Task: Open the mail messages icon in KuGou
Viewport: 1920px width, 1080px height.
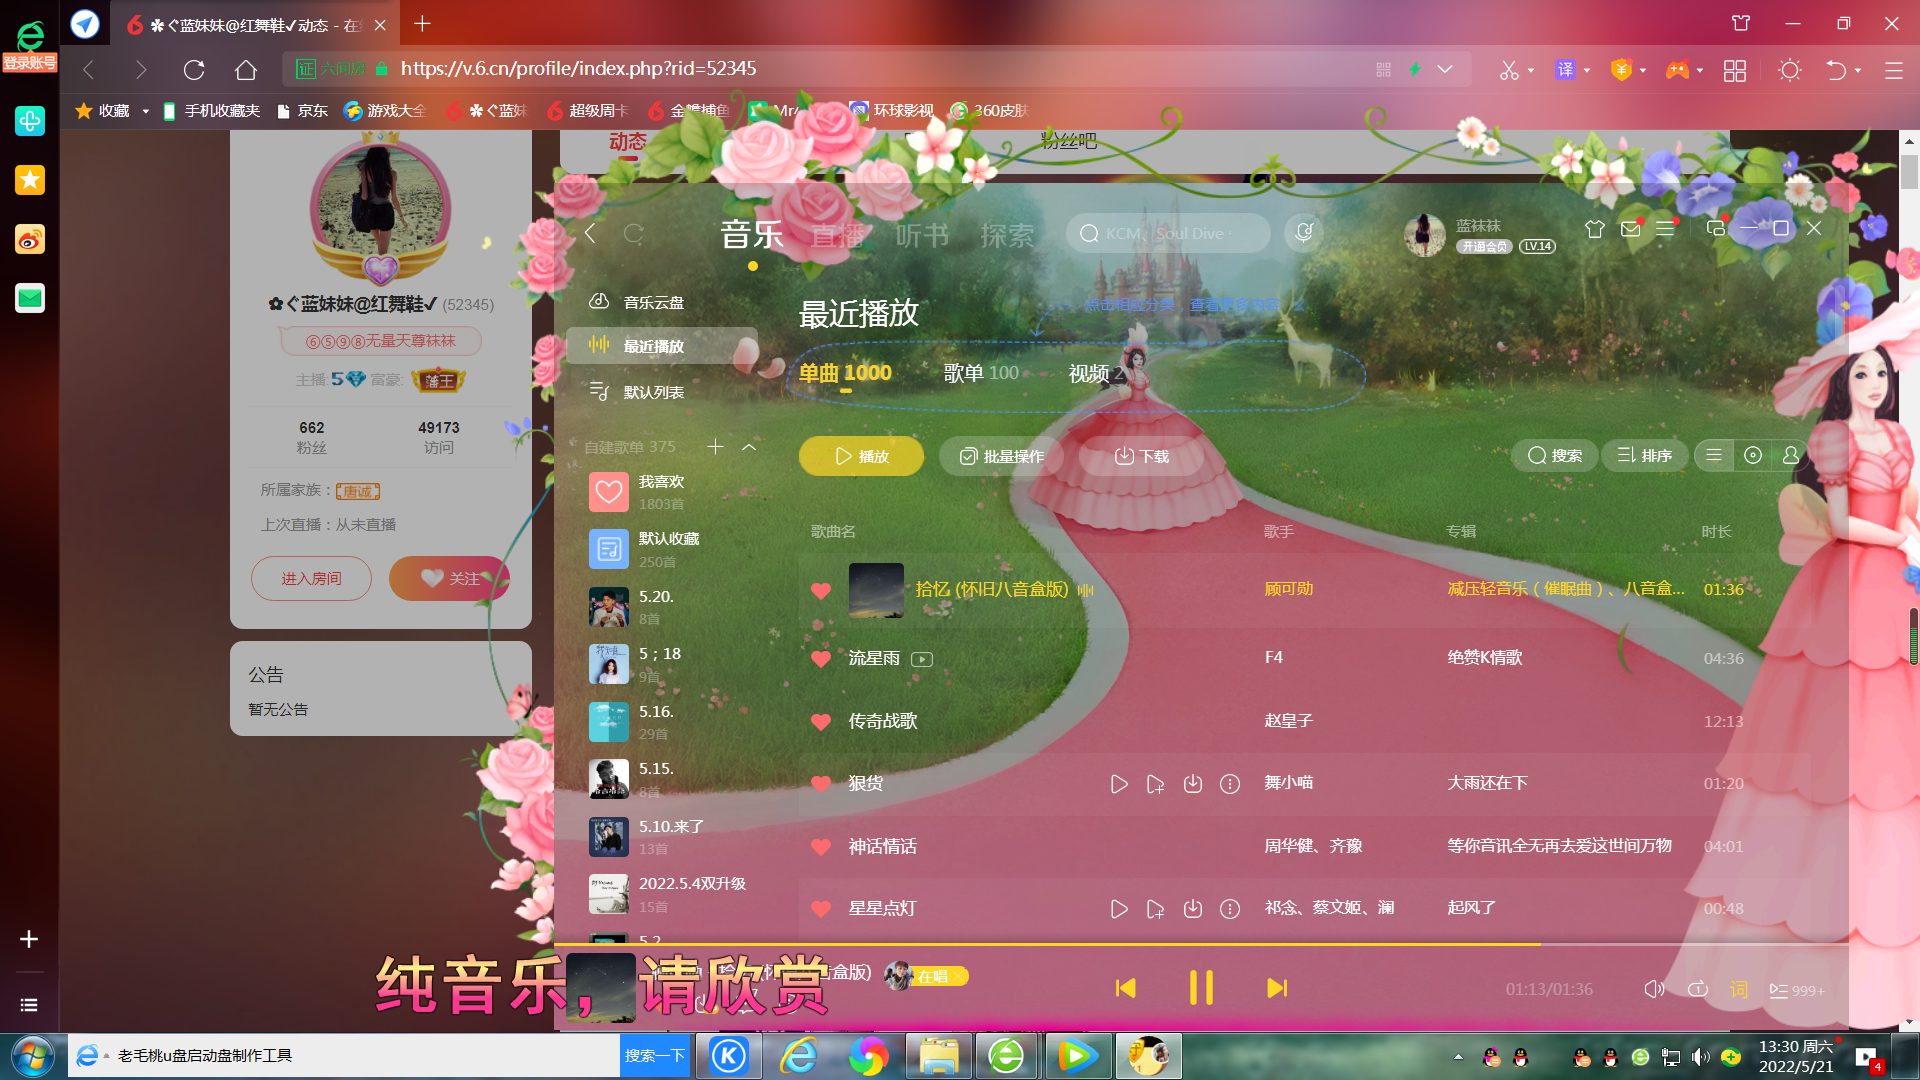Action: point(1630,229)
